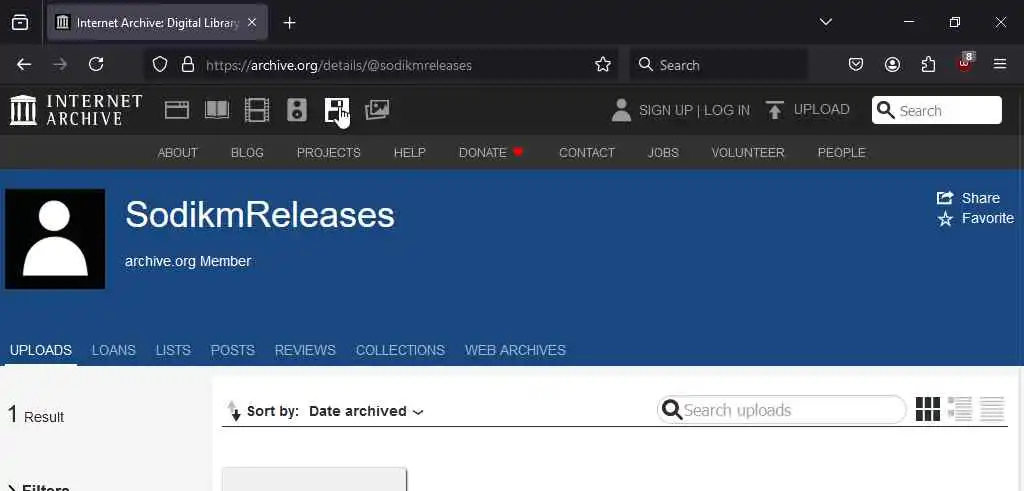Open the HELP menu item
Viewport: 1024px width, 491px height.
tap(409, 153)
